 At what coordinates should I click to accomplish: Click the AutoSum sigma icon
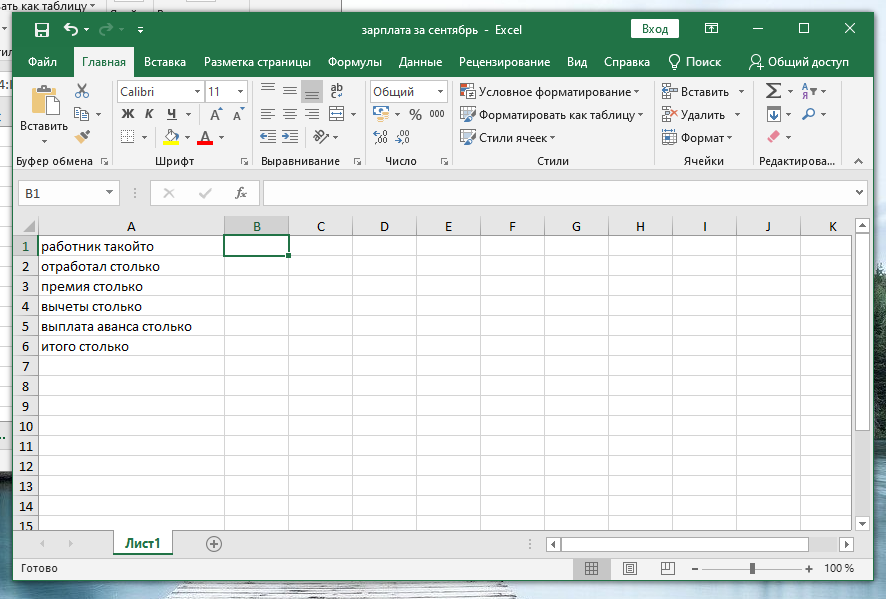[773, 90]
